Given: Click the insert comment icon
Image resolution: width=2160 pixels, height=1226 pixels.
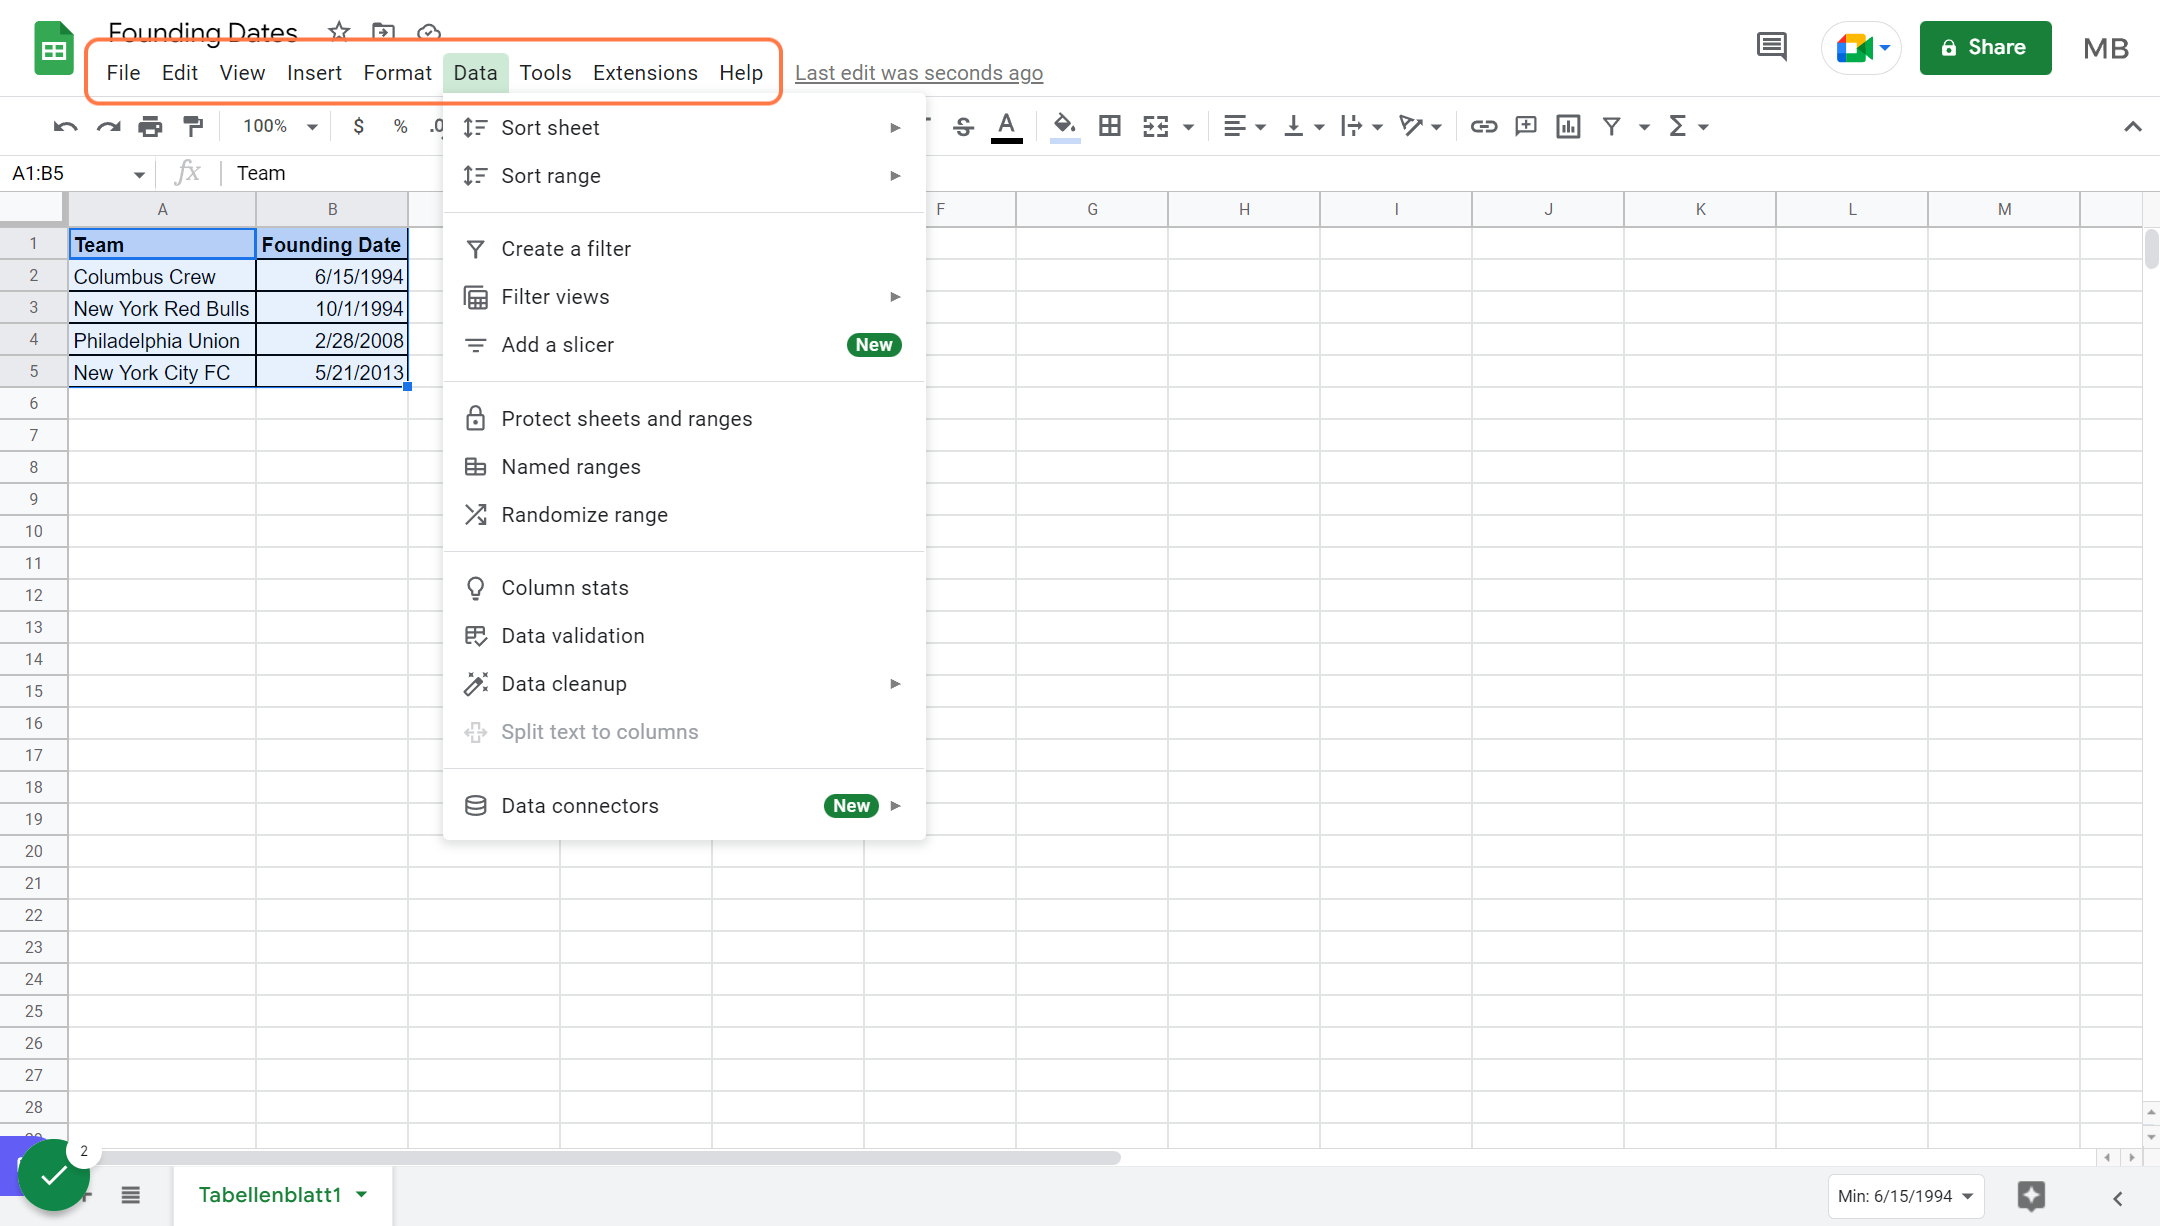Looking at the screenshot, I should click(1526, 126).
